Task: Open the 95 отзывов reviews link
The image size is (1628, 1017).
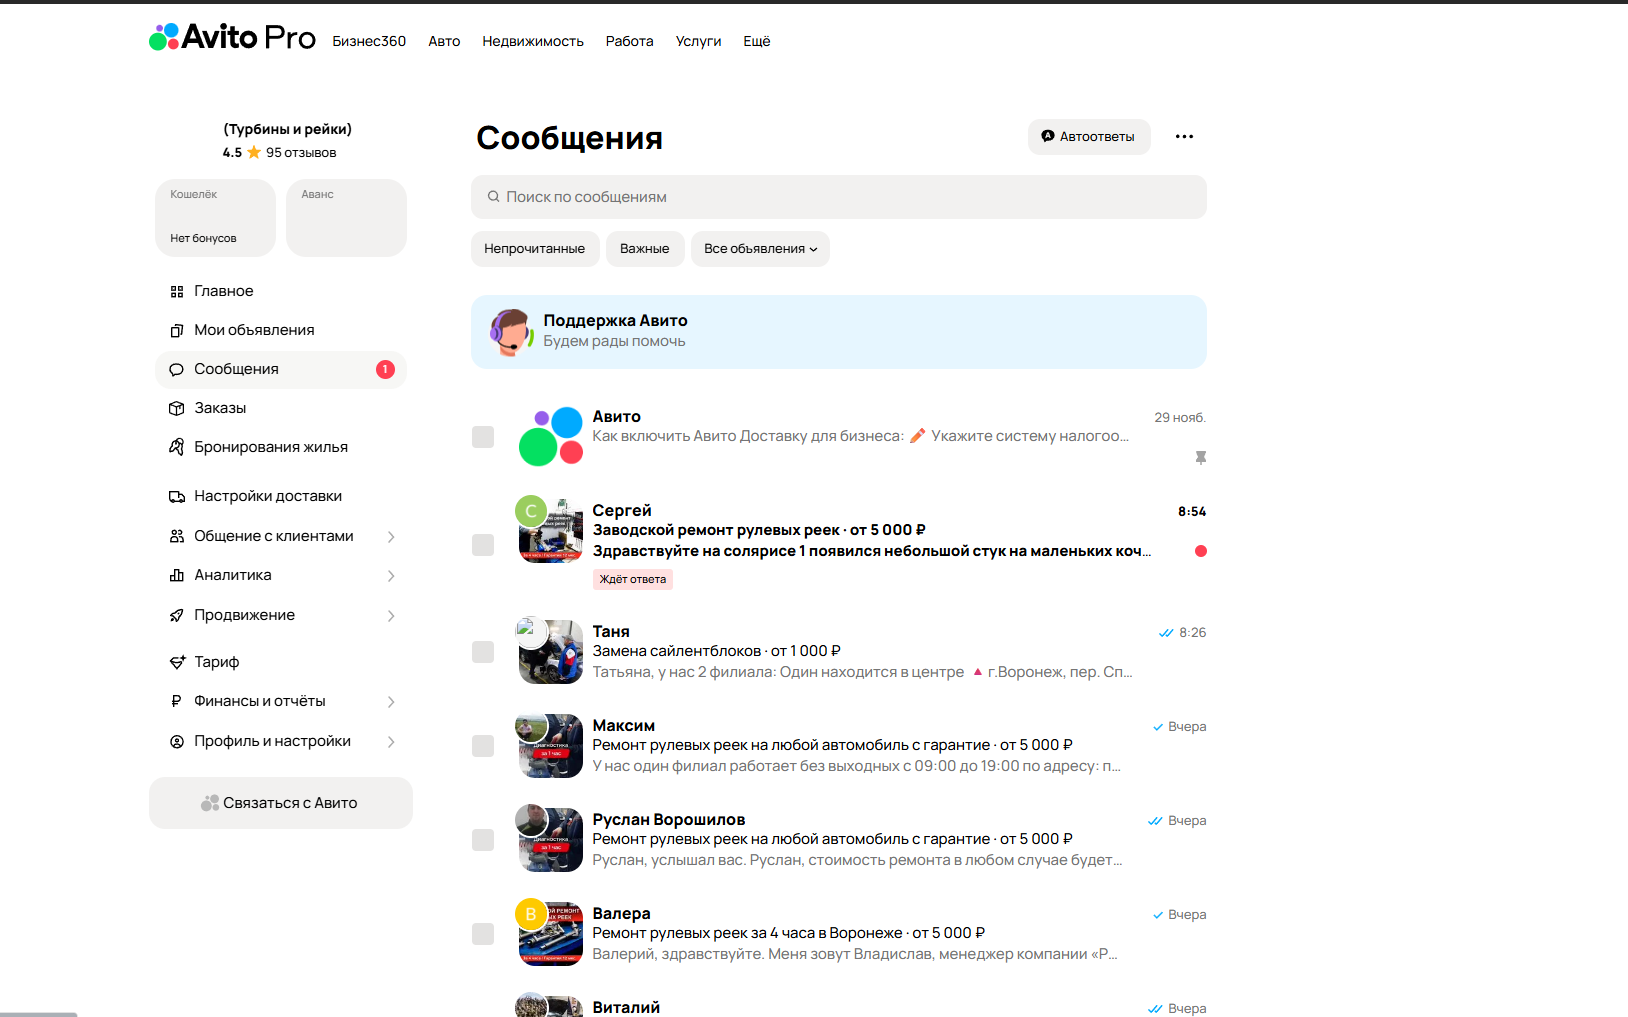Action: [x=301, y=153]
